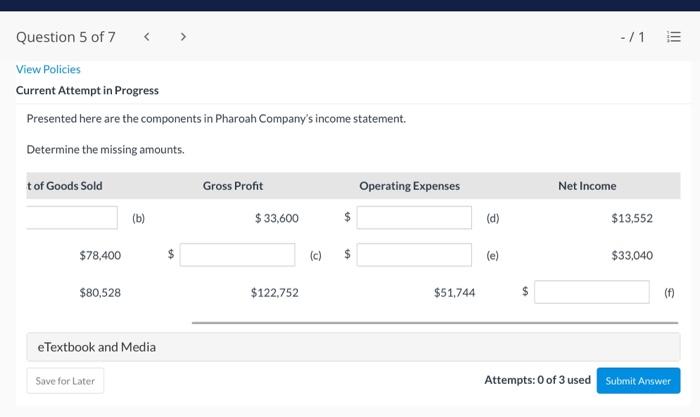Click the -/1 score indicator
The width and height of the screenshot is (700, 417).
coord(632,38)
